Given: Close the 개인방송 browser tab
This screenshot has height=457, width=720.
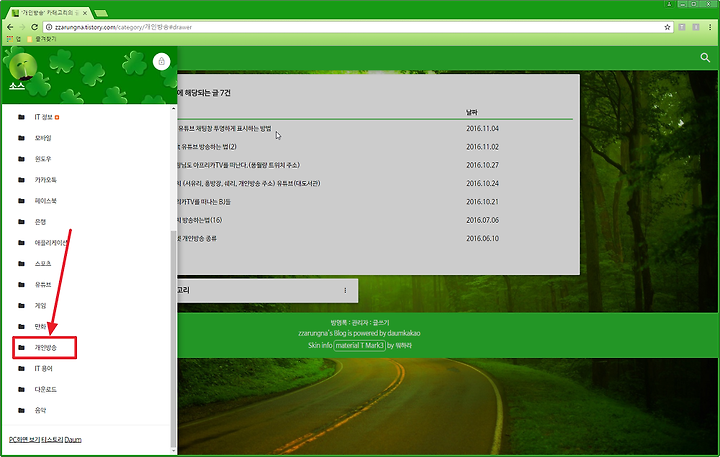Looking at the screenshot, I should [84, 13].
